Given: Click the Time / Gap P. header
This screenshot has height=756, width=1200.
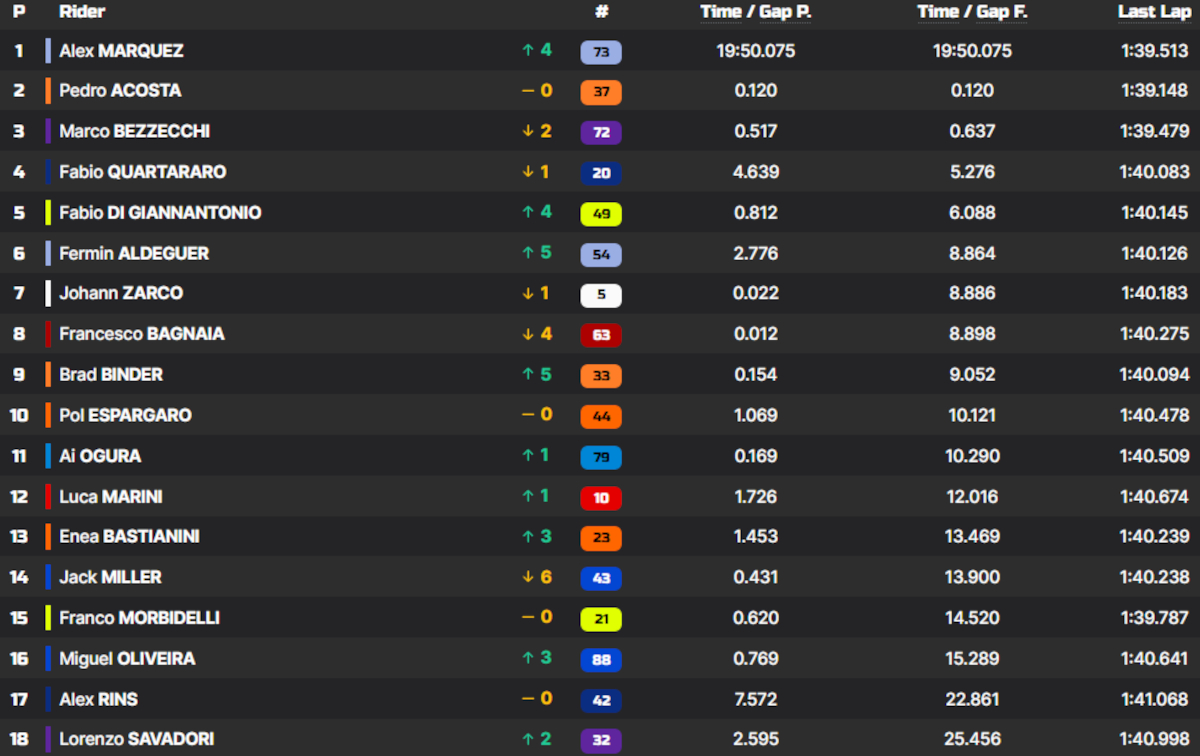Looking at the screenshot, I should click(x=755, y=12).
